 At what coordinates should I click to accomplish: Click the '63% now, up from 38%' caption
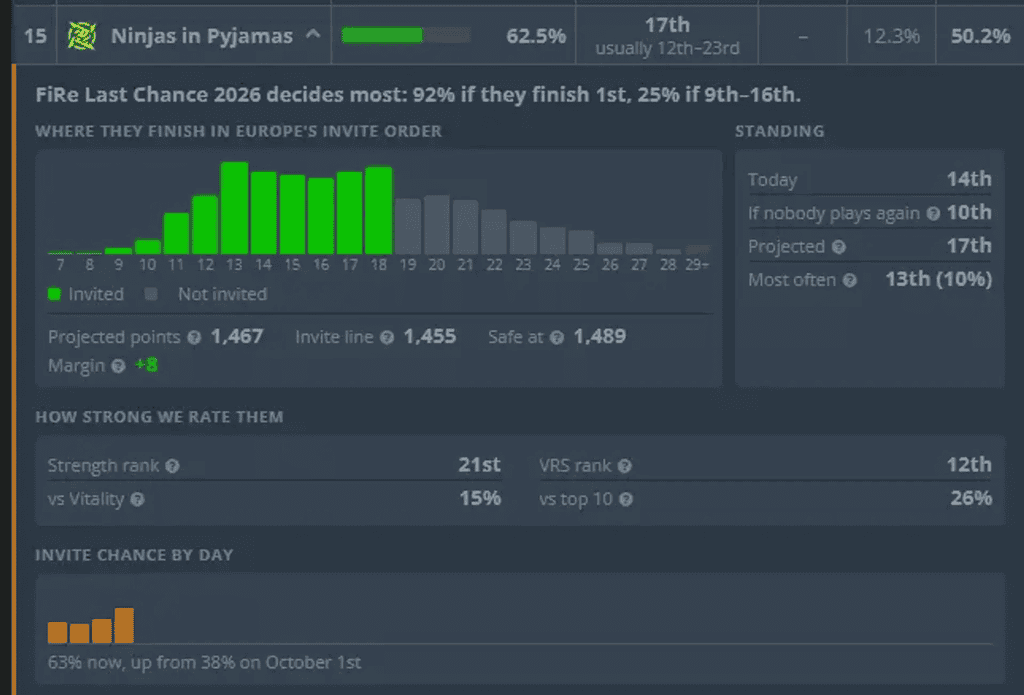pyautogui.click(x=204, y=662)
